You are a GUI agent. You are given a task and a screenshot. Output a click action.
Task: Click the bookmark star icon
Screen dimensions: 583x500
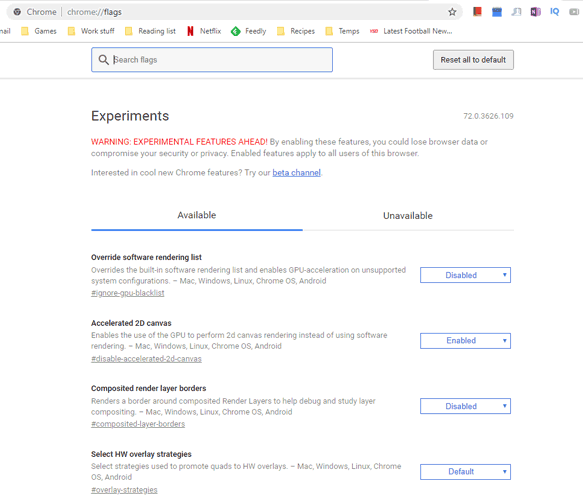click(x=452, y=12)
